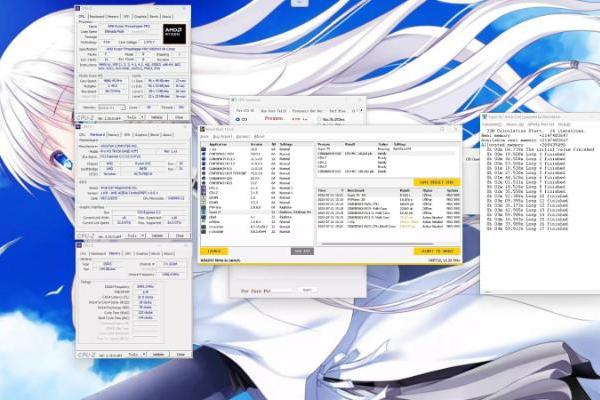
Task: Click the '32M Calculation Start' line in Super PI
Action: click(536, 131)
